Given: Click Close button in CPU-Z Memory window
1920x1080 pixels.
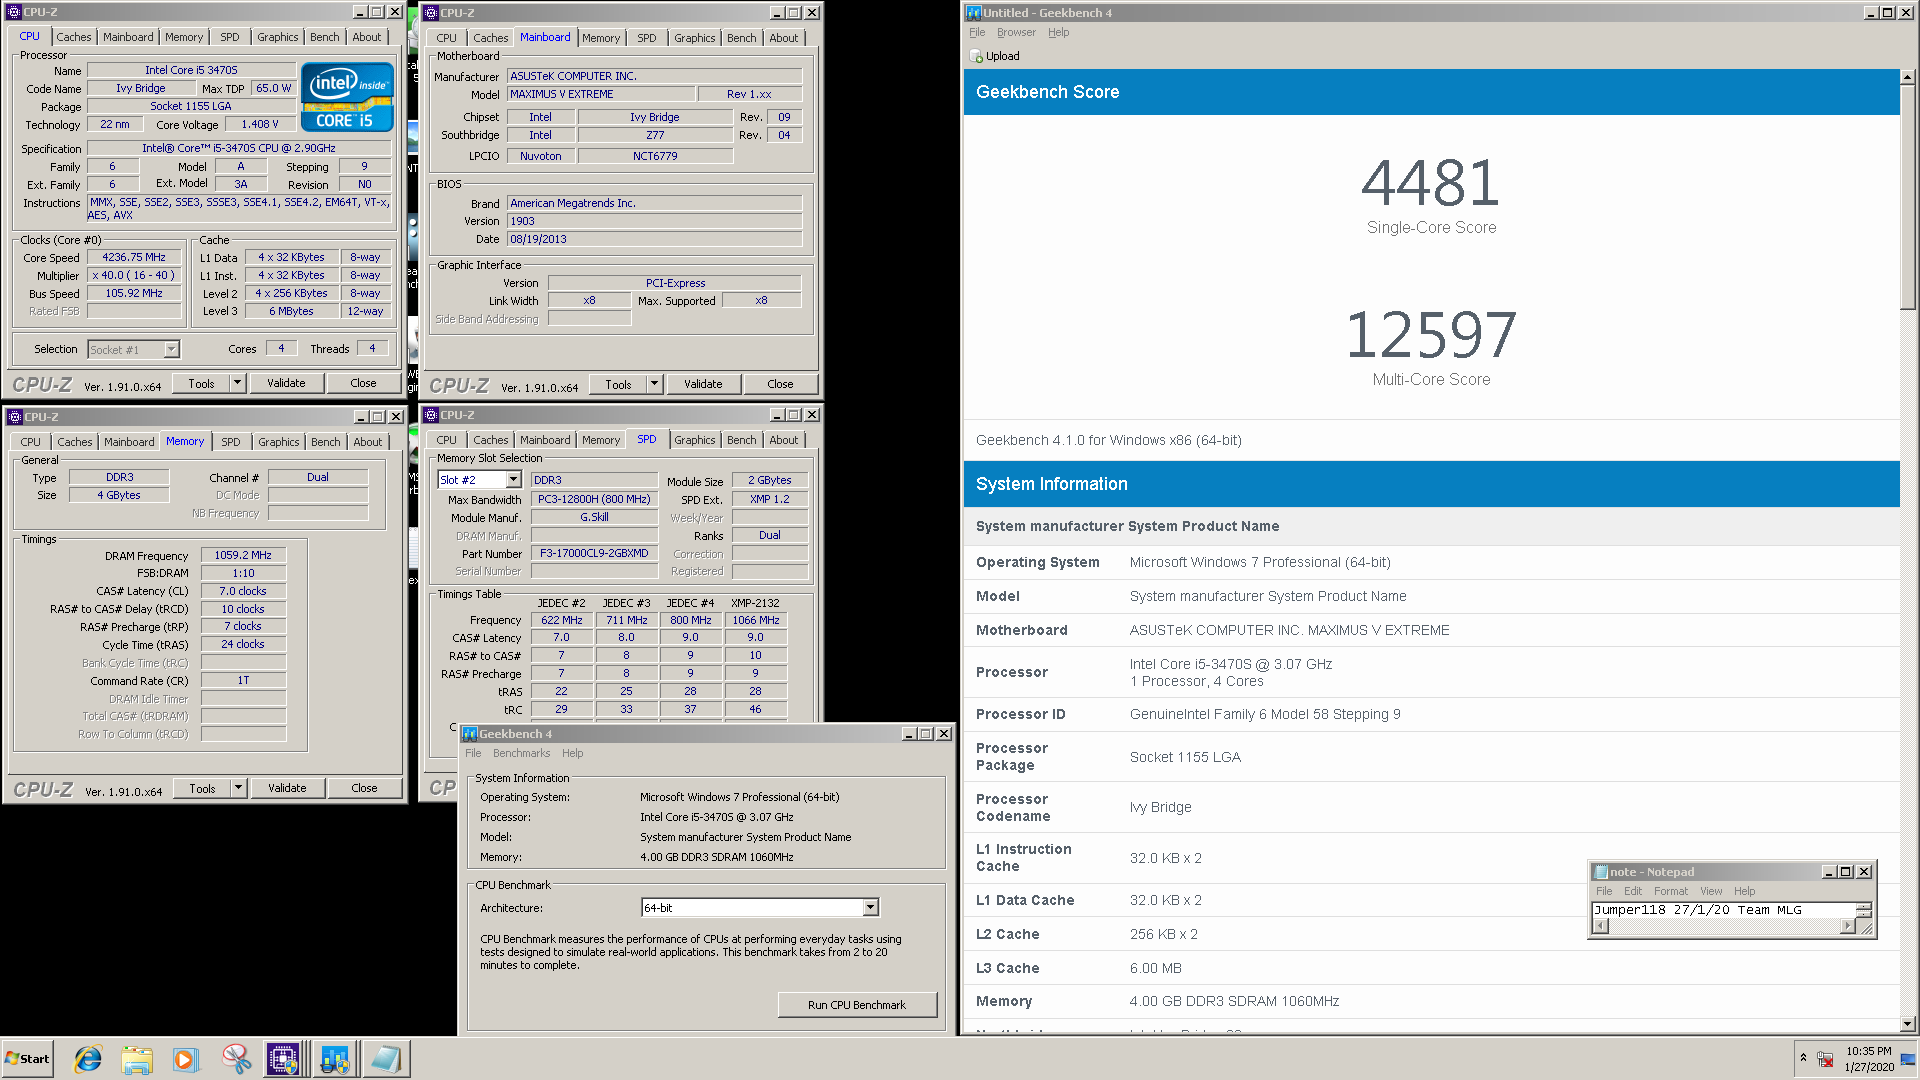Looking at the screenshot, I should tap(364, 788).
